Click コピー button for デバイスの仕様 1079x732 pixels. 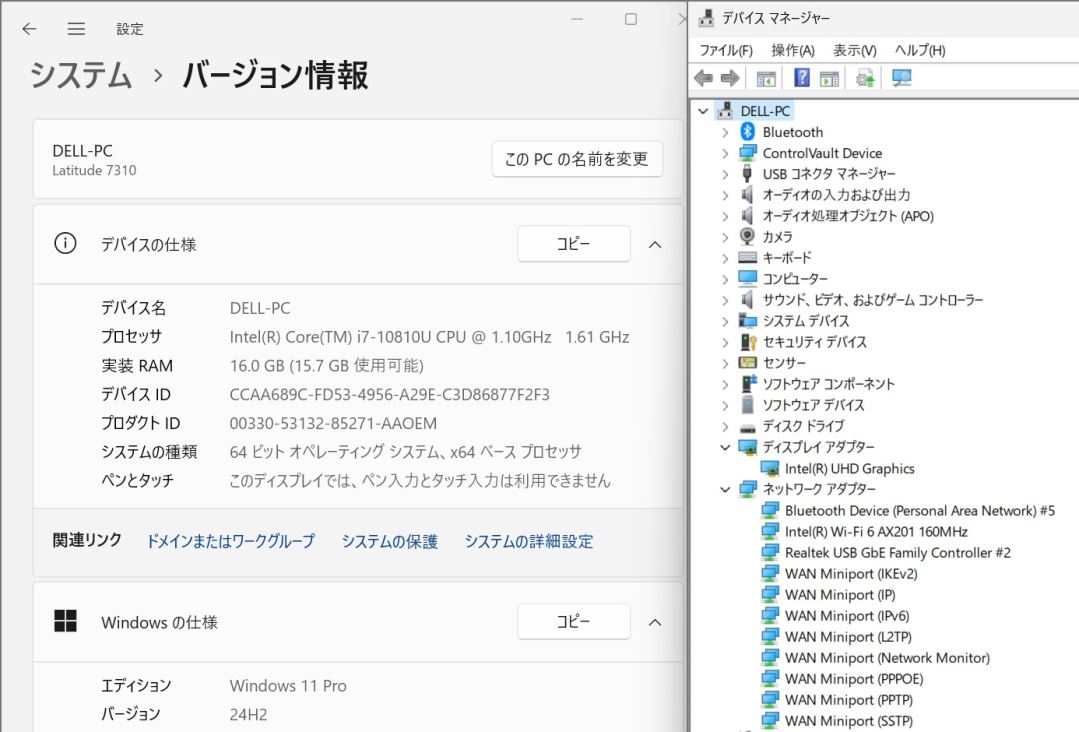pos(573,244)
